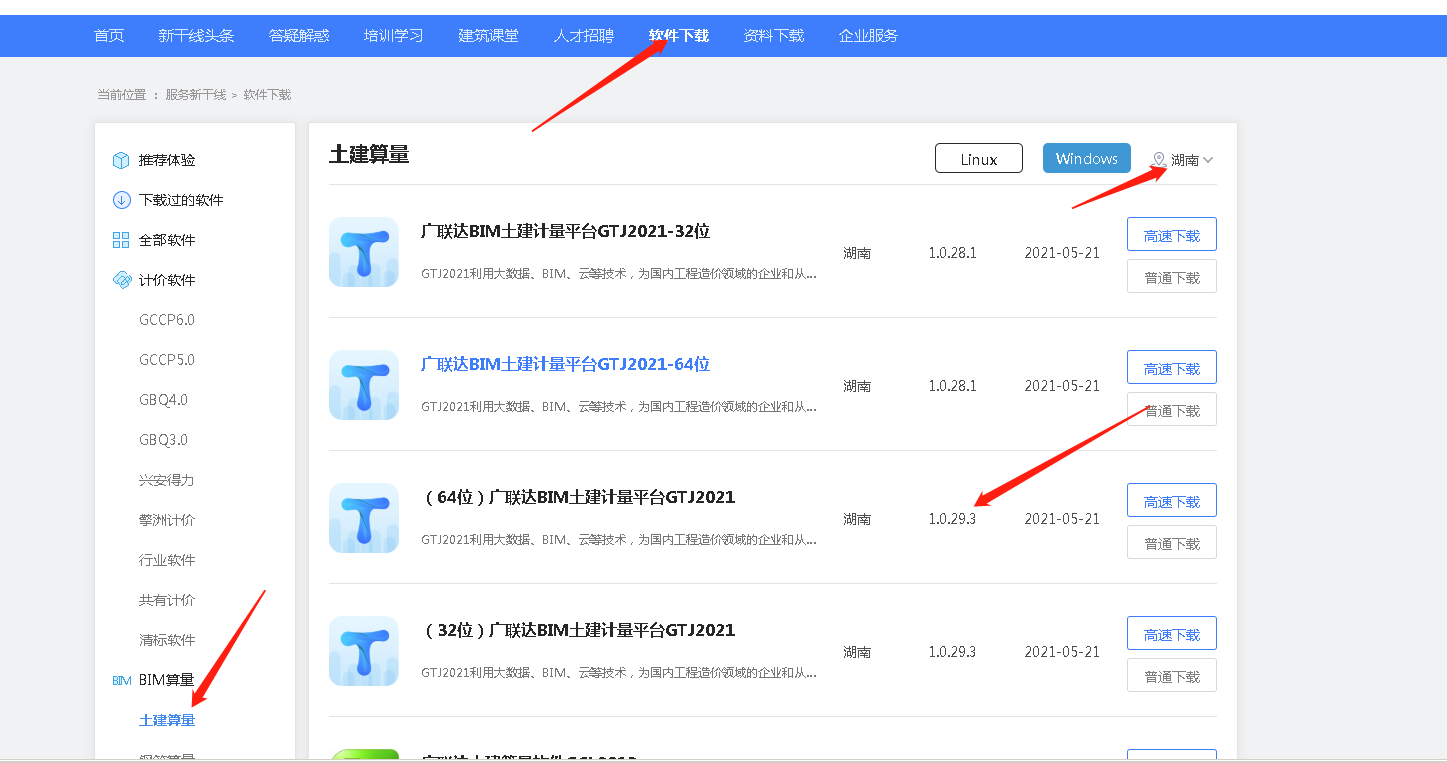Image resolution: width=1447 pixels, height=763 pixels.
Task: Click the 下载过的软件 download icon
Action: (121, 200)
